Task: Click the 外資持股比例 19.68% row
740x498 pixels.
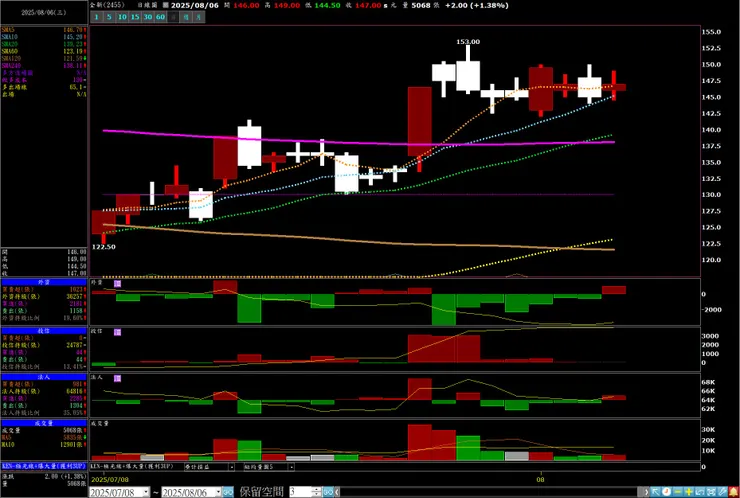Action: click(44, 318)
